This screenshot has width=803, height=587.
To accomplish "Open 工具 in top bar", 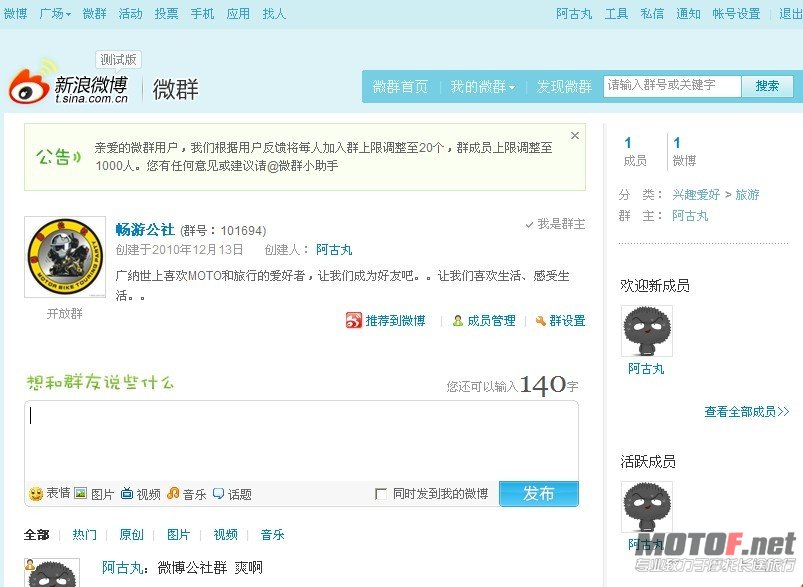I will [x=616, y=14].
